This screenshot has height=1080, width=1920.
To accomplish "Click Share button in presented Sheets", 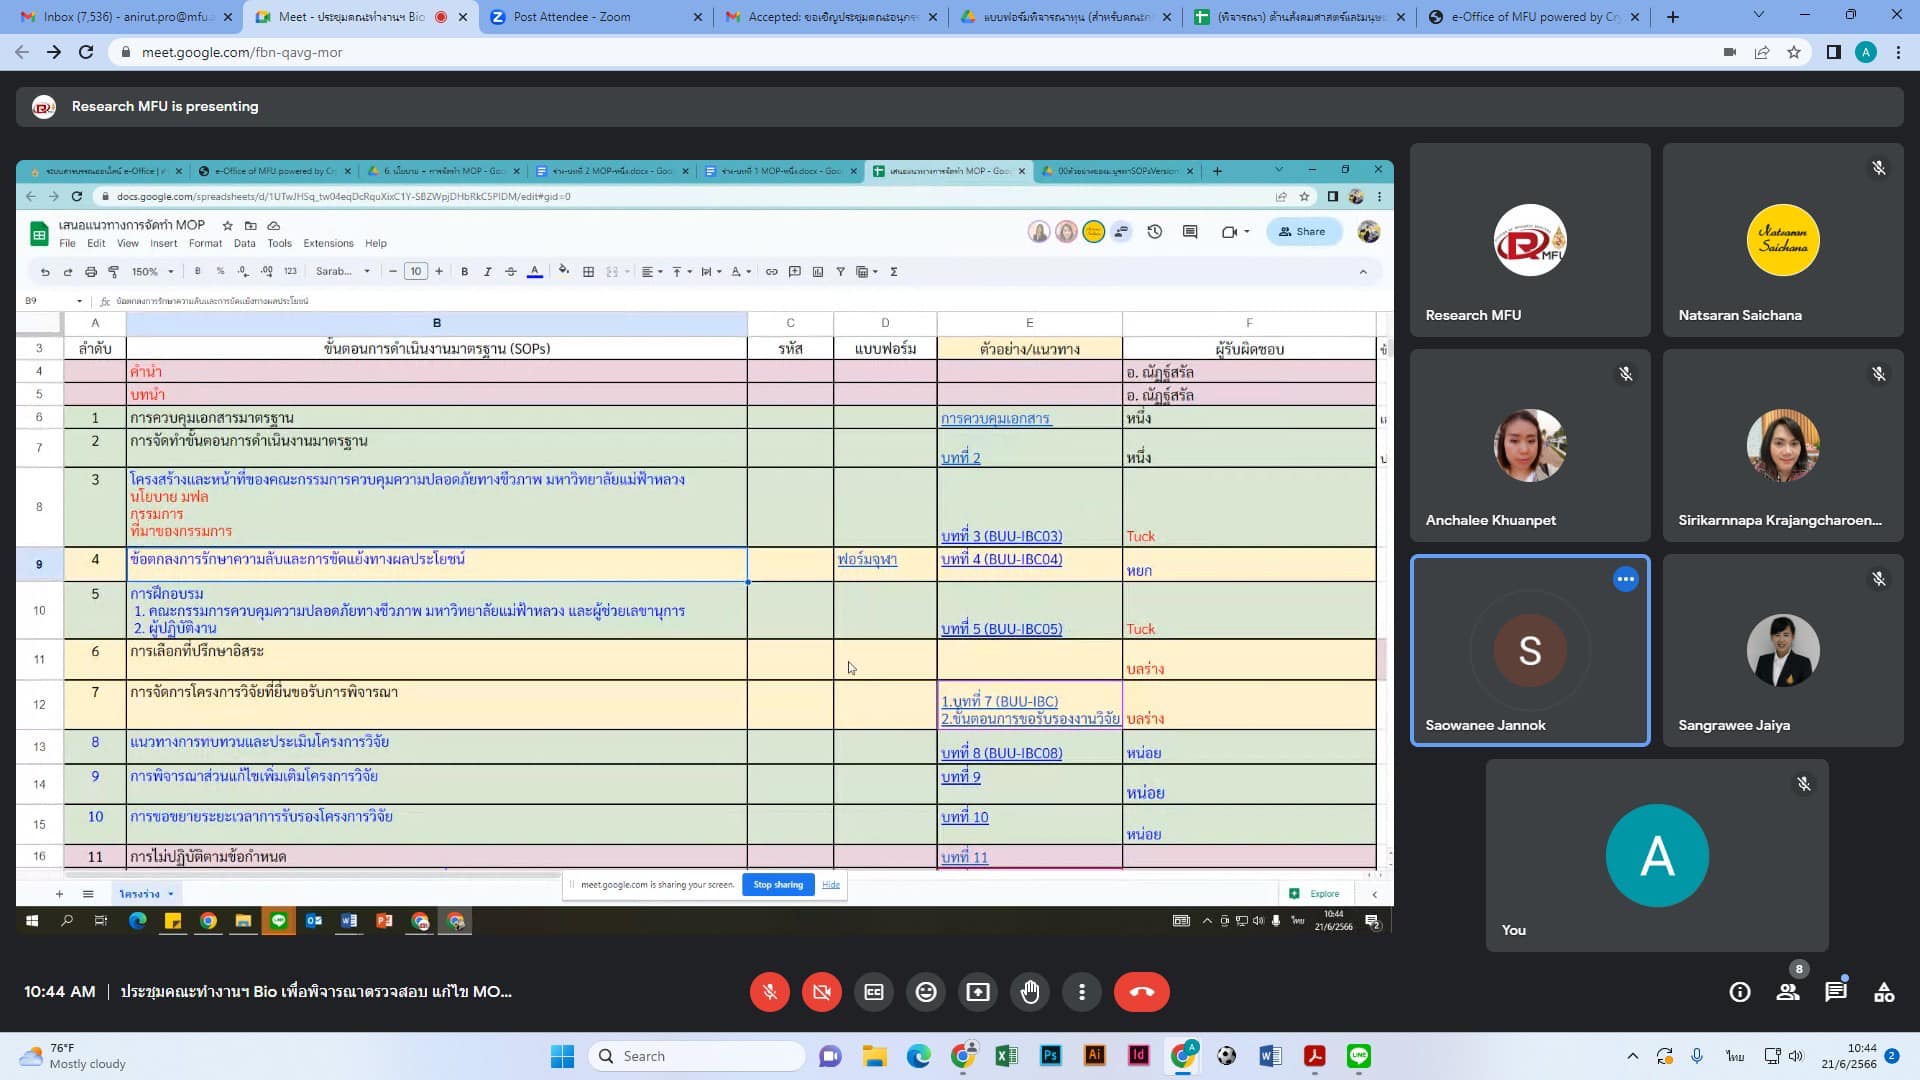I will point(1303,232).
